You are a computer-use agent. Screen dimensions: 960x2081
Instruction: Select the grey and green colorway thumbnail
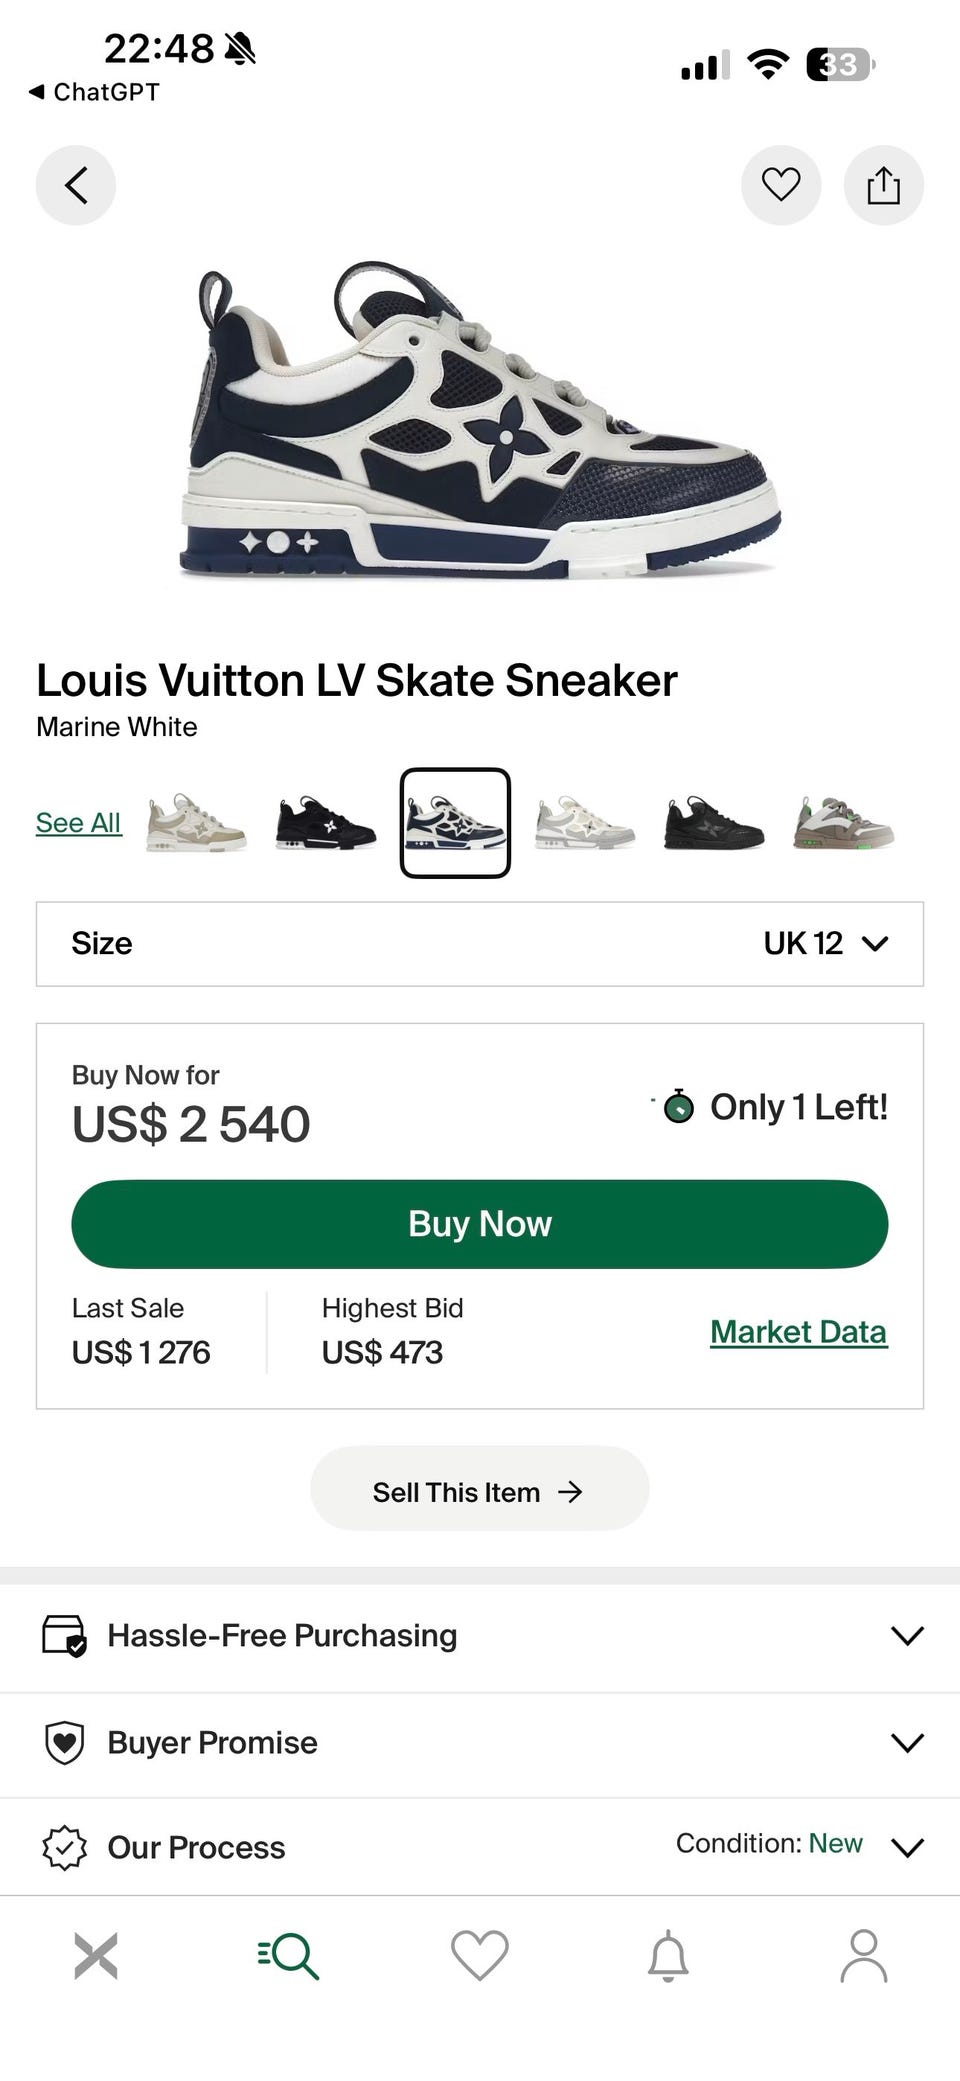click(x=843, y=822)
